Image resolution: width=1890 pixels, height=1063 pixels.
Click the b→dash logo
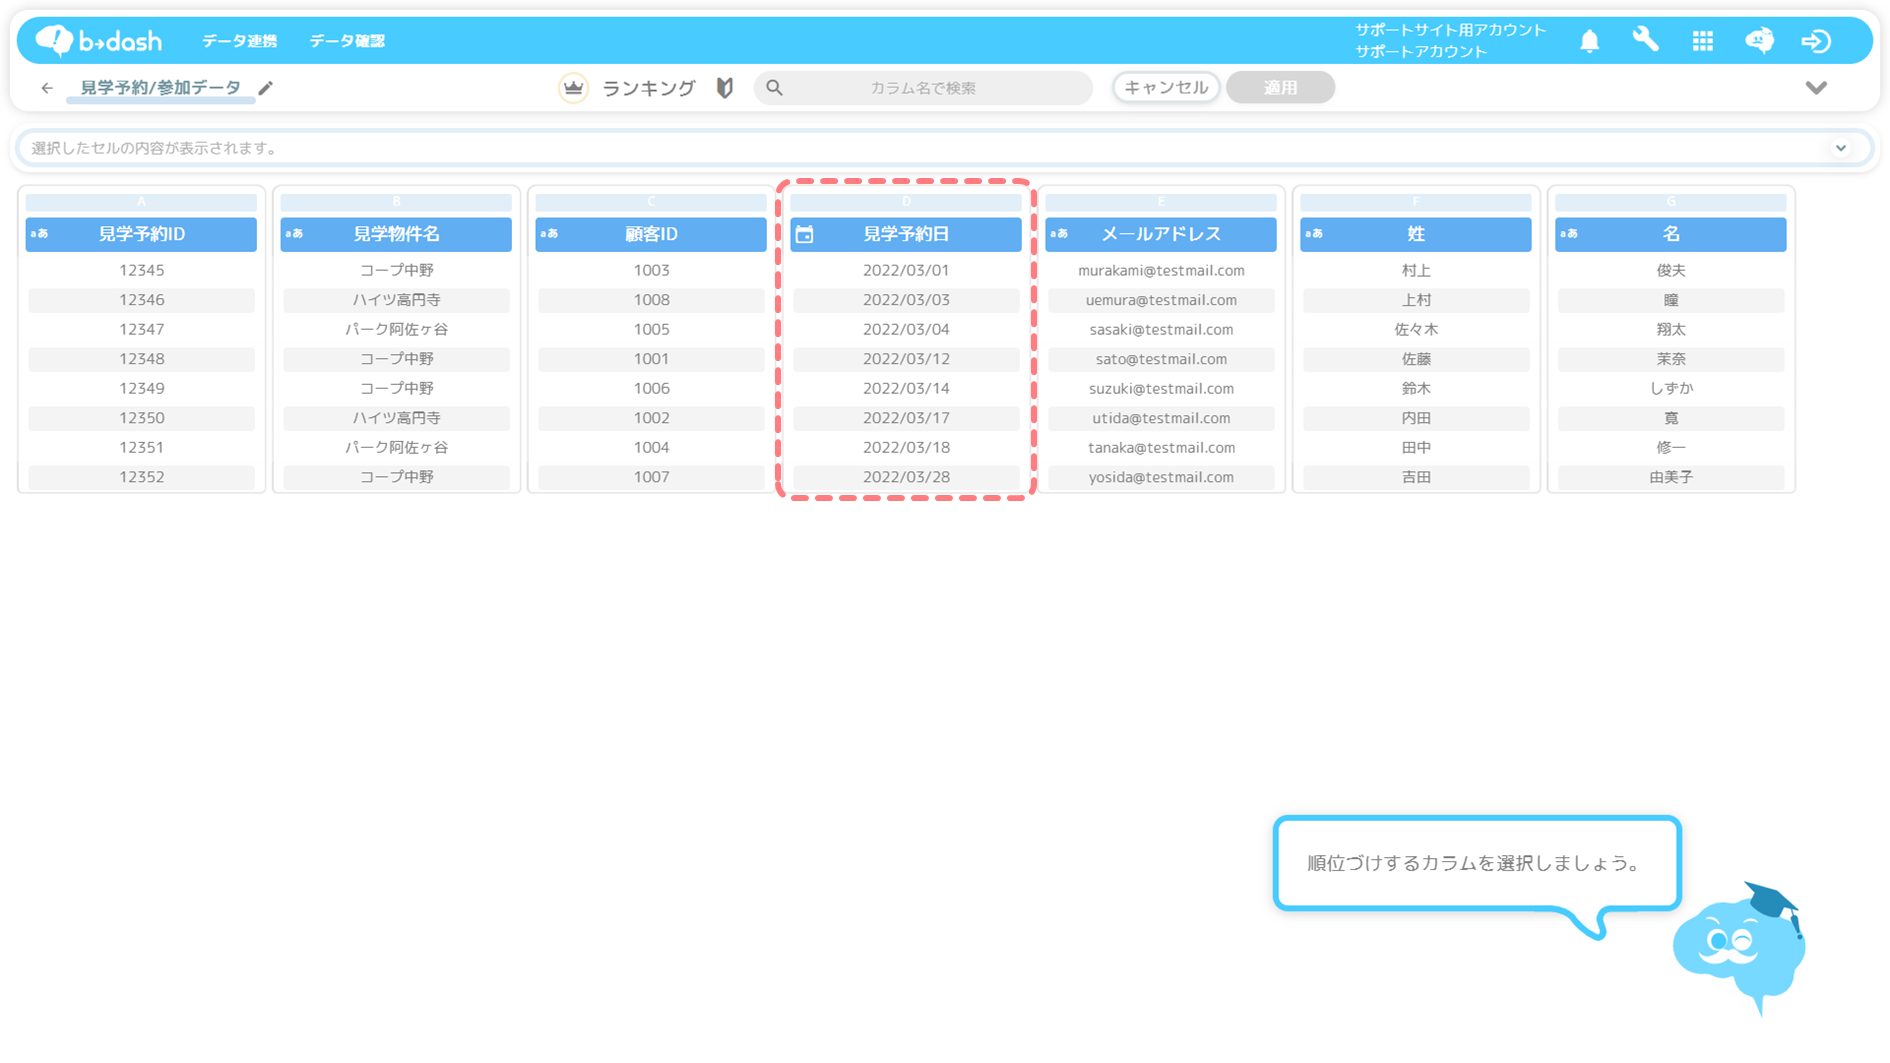99,41
